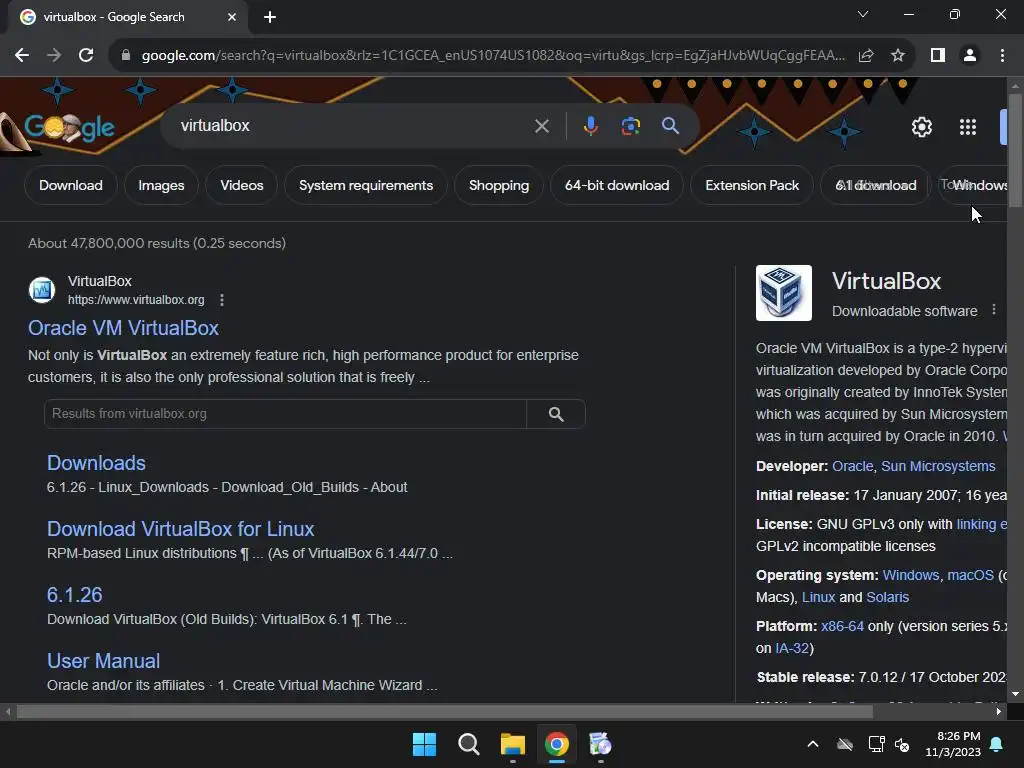This screenshot has width=1024, height=768.
Task: Switch to Shopping results
Action: click(499, 185)
